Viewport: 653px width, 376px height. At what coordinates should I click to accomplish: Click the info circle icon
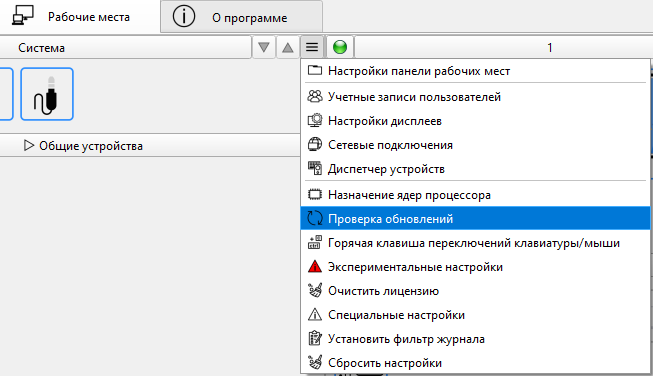(184, 17)
